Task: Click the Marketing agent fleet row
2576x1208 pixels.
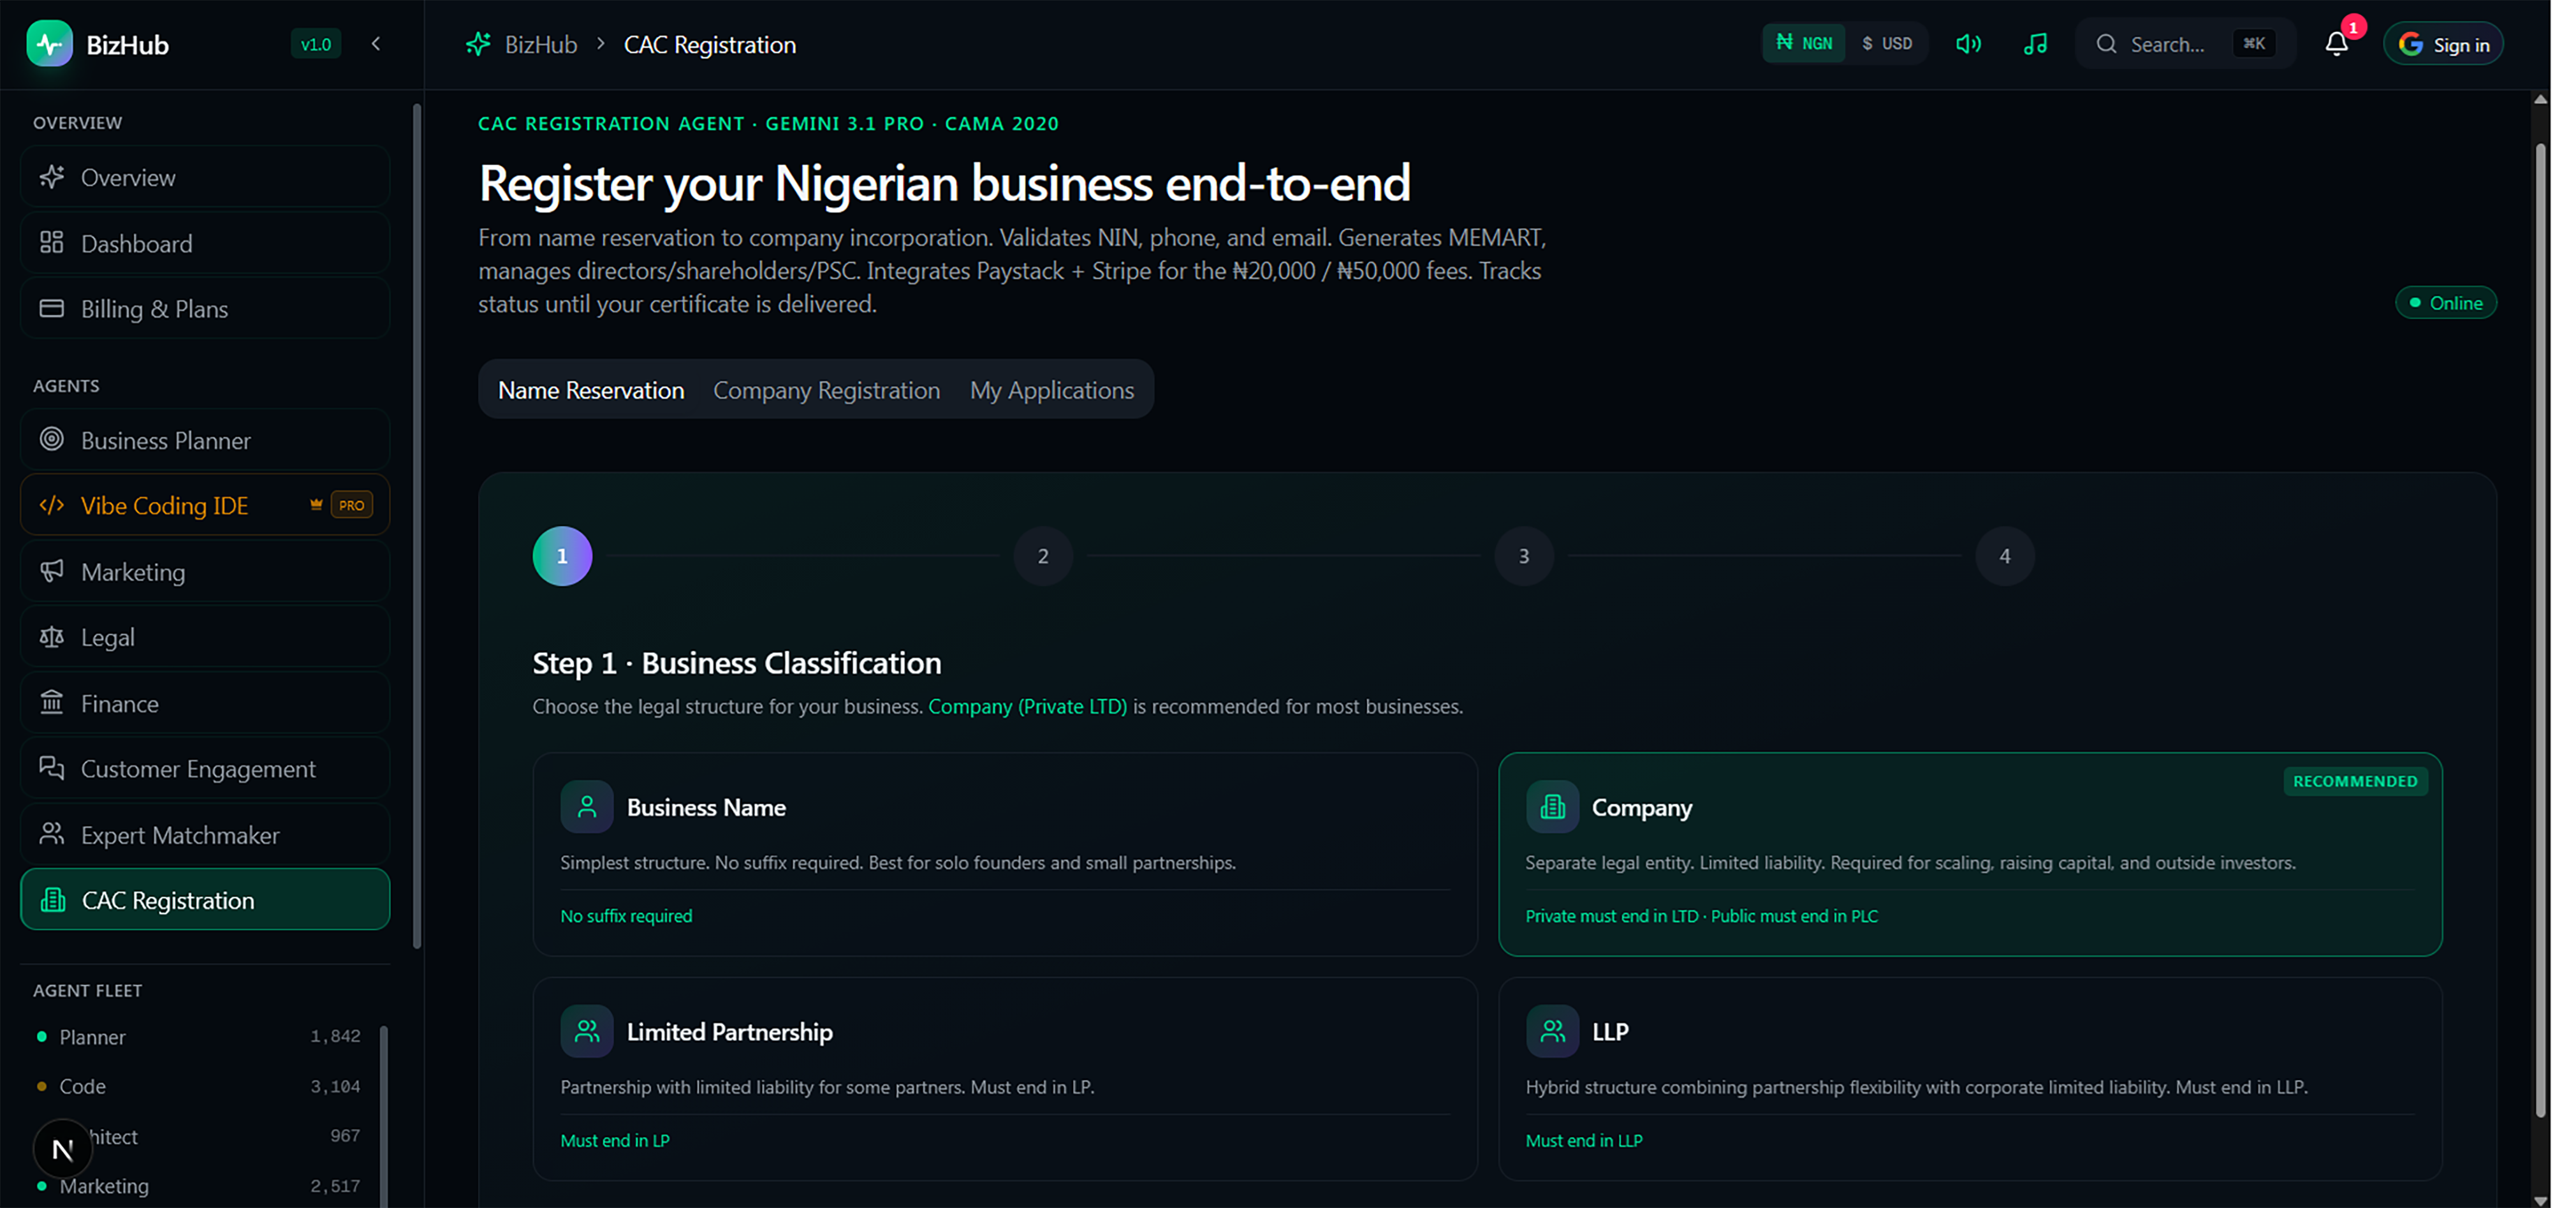Action: pyautogui.click(x=198, y=1186)
